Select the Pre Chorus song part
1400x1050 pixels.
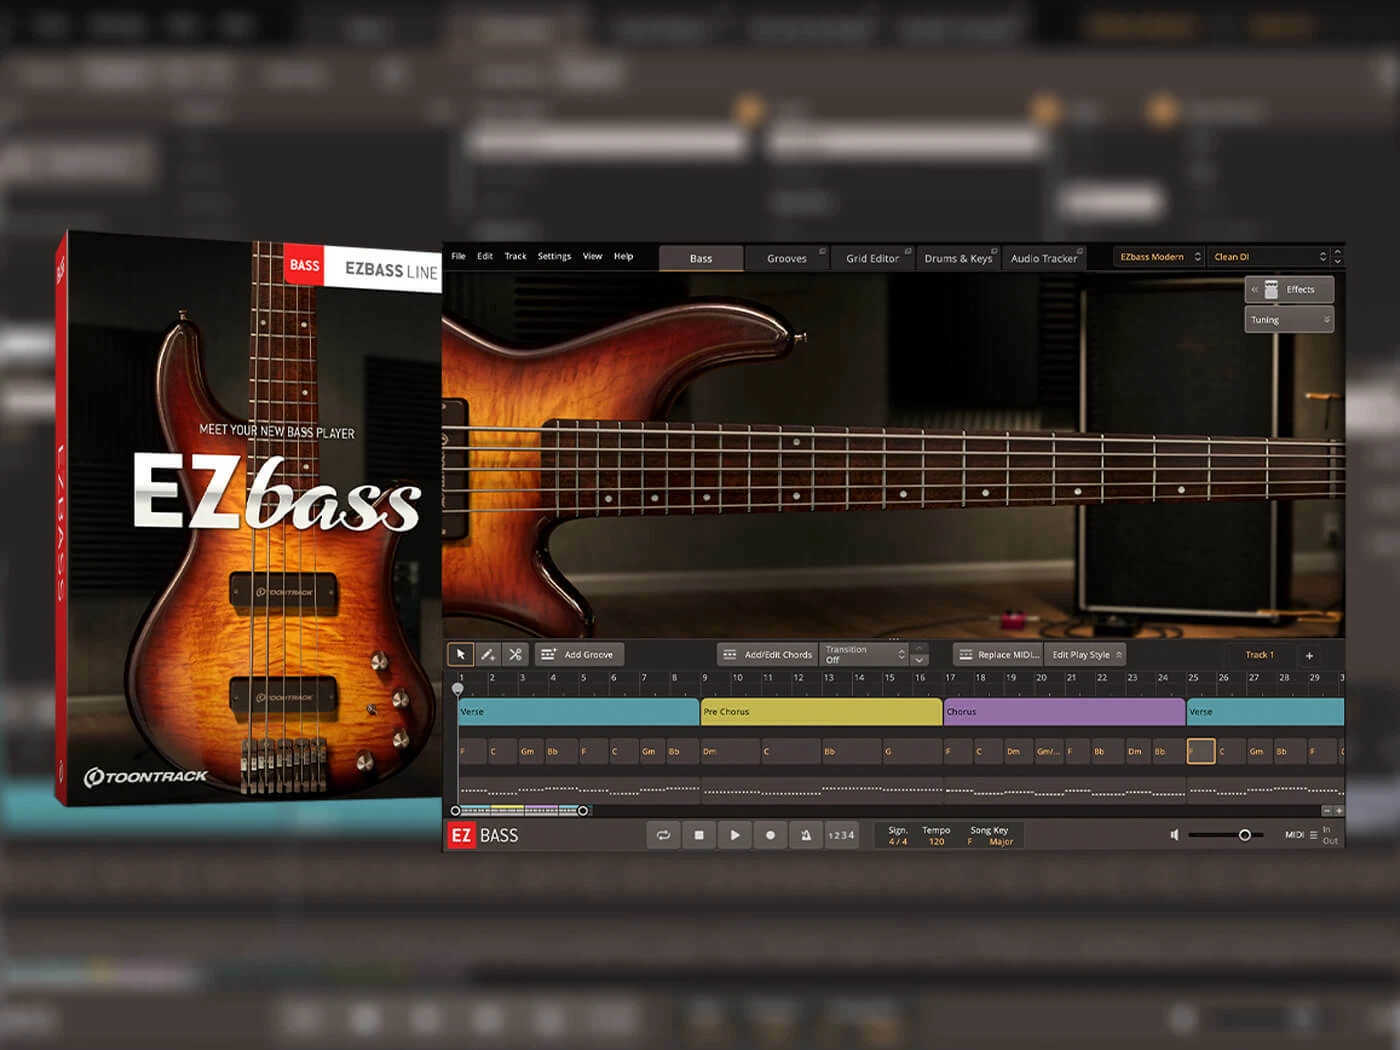point(821,712)
